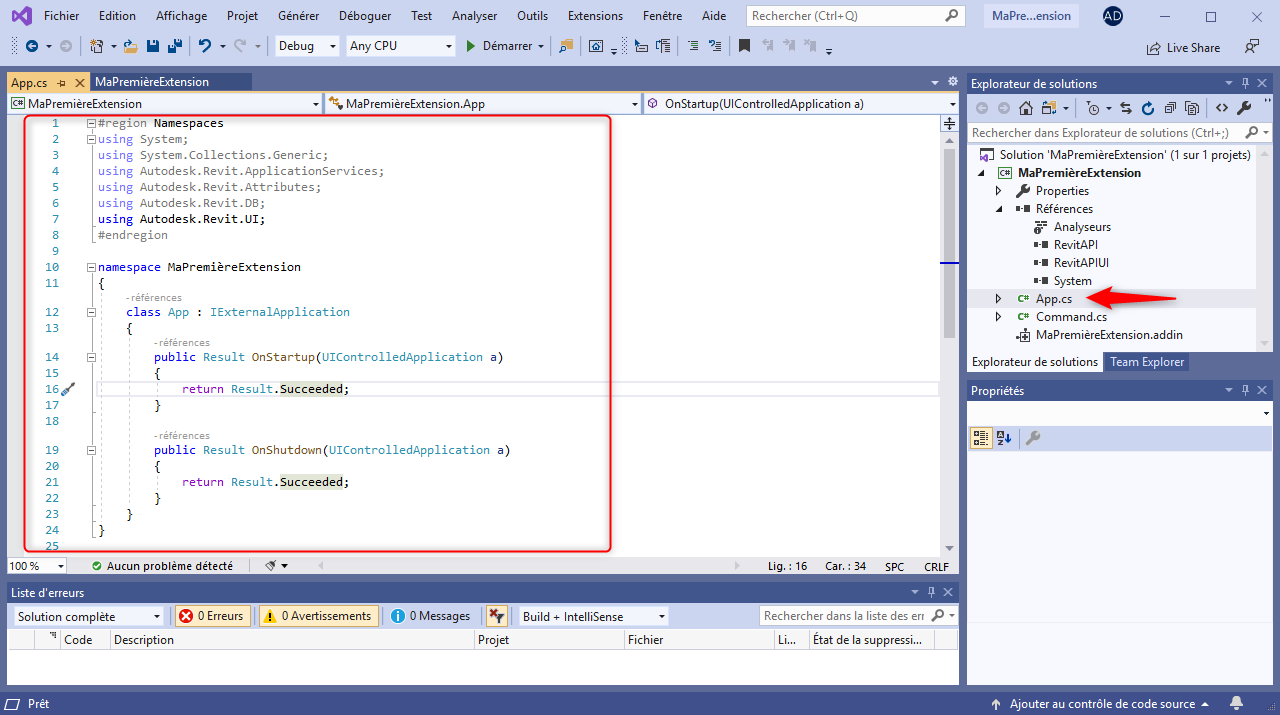Screen dimensions: 1280x715
Task: Collapse the Namespaces region on line 1
Action: pyautogui.click(x=90, y=122)
